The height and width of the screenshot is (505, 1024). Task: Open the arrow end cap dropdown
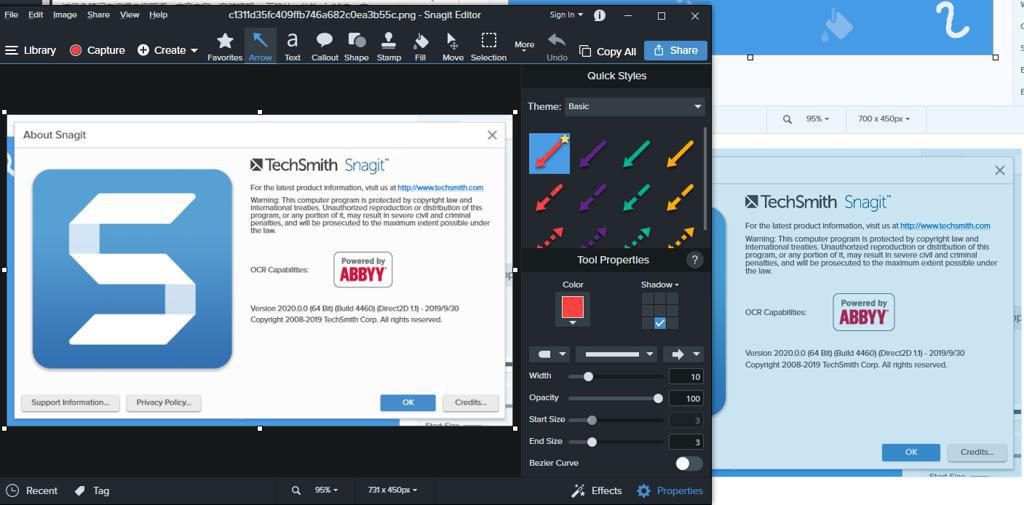[x=683, y=354]
